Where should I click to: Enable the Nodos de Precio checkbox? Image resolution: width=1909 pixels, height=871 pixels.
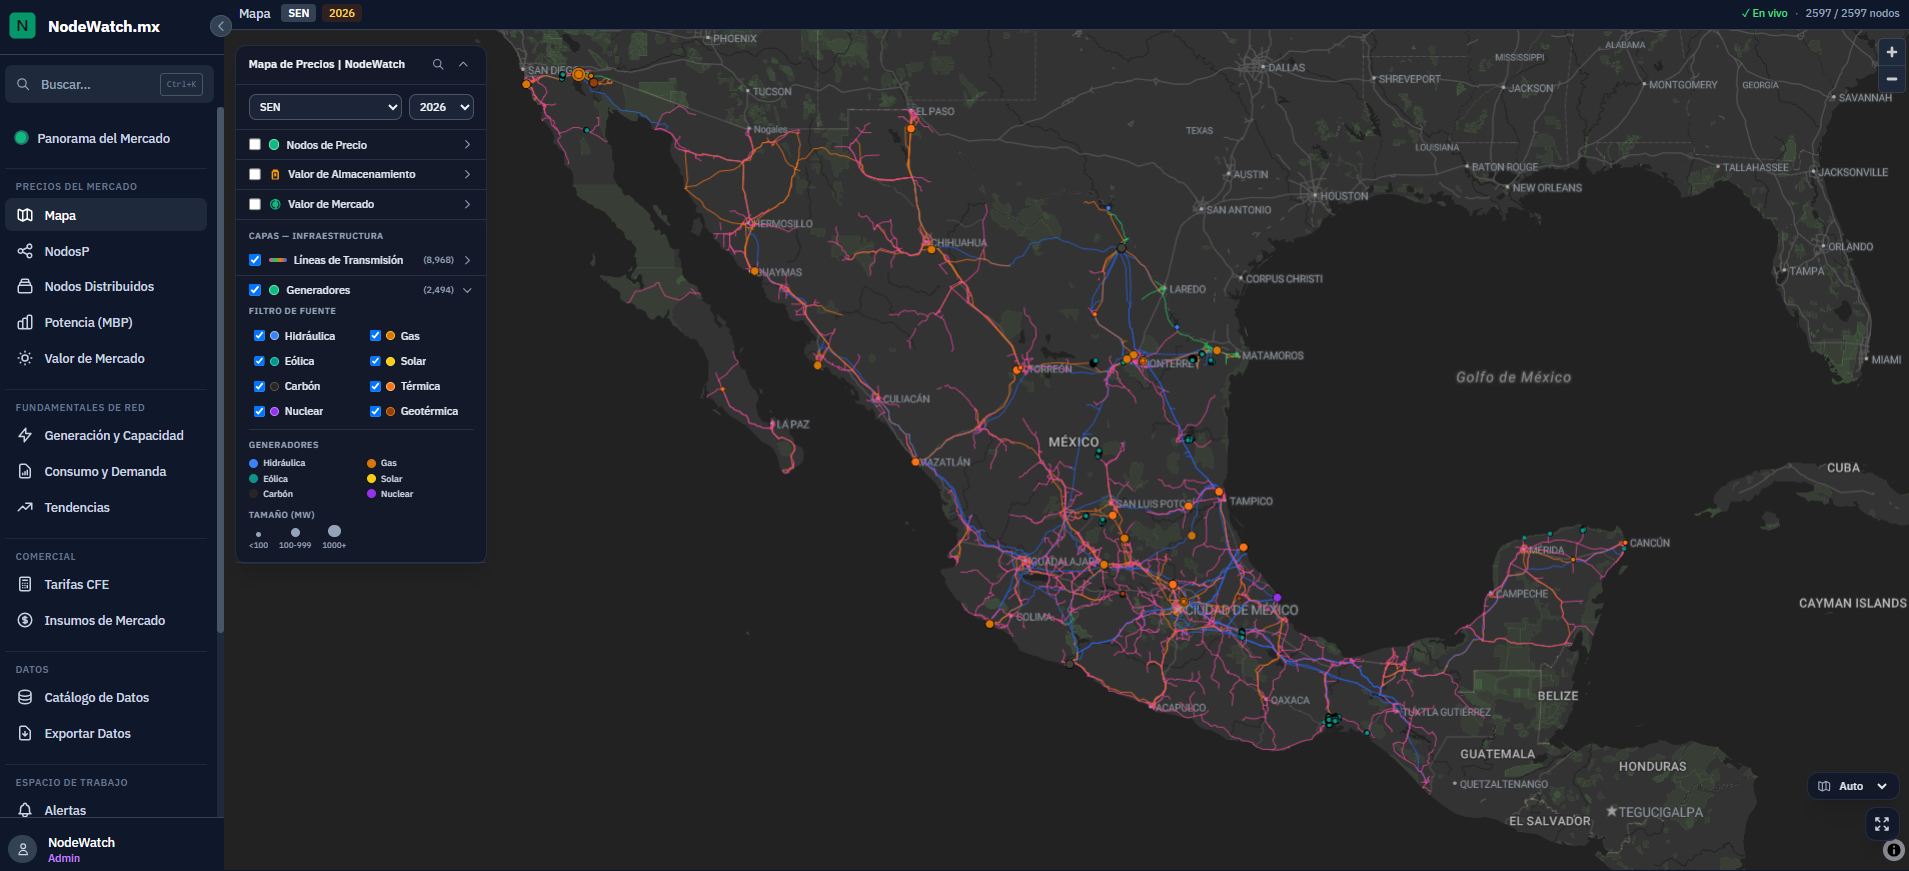point(255,145)
